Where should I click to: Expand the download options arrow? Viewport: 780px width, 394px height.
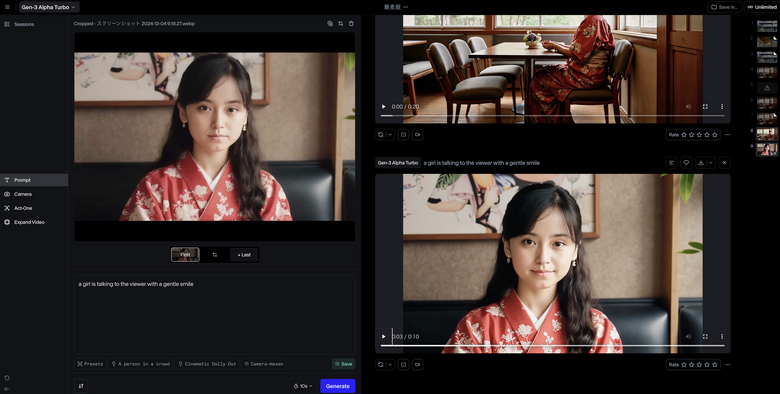click(x=710, y=163)
